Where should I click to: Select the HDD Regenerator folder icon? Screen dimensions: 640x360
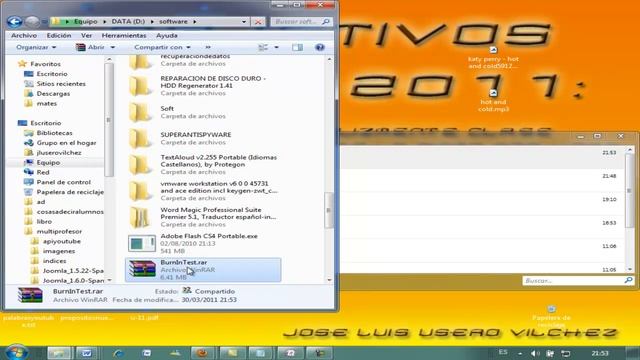point(140,86)
